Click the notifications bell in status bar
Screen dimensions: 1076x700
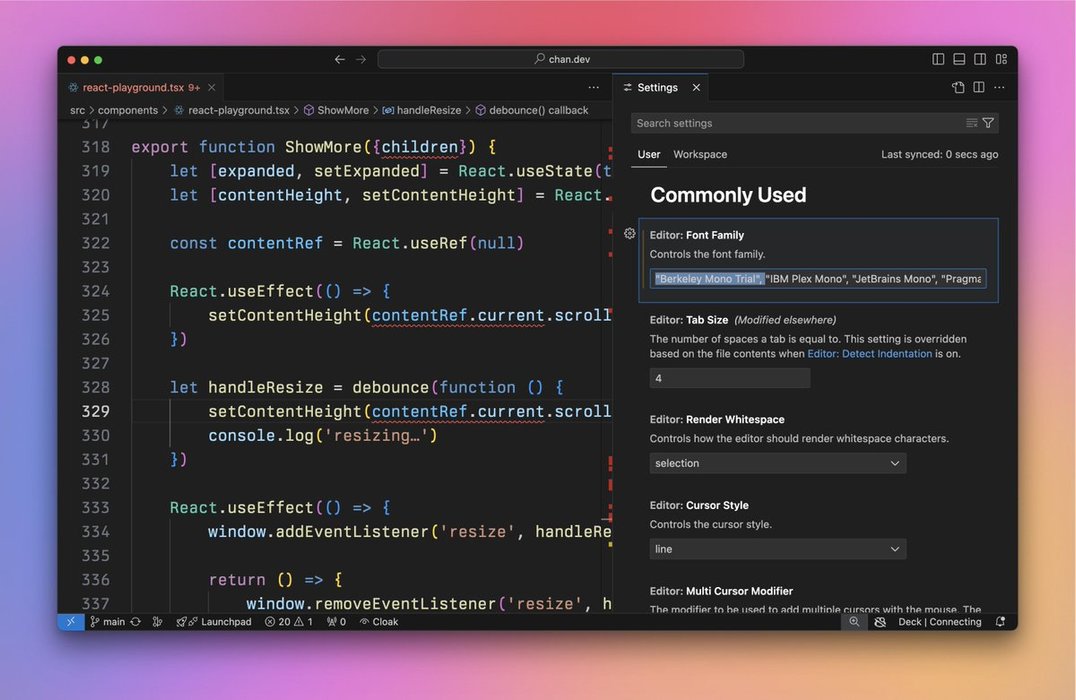[x=1000, y=622]
